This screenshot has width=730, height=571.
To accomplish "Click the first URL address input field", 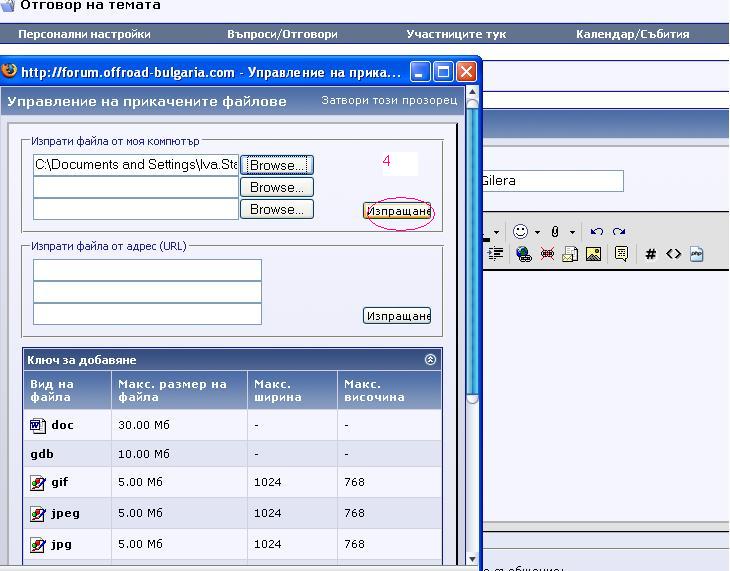I will (147, 270).
